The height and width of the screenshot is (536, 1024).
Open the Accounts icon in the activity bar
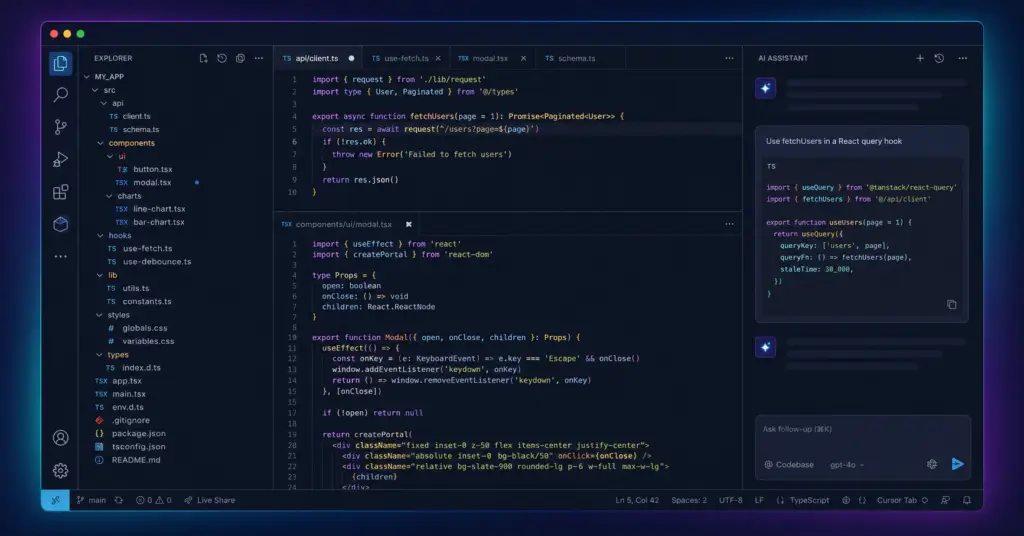pyautogui.click(x=60, y=438)
